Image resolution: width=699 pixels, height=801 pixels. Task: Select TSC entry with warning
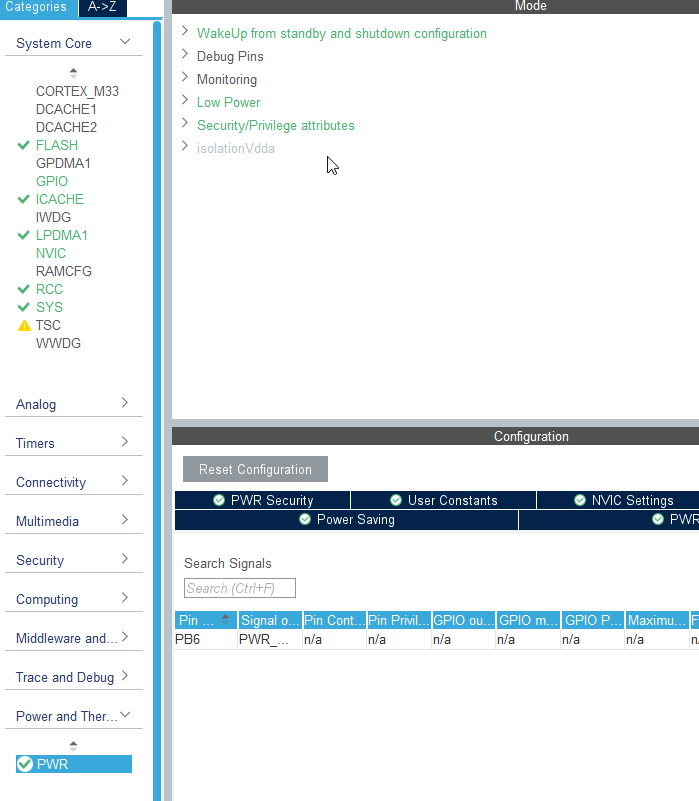(48, 325)
